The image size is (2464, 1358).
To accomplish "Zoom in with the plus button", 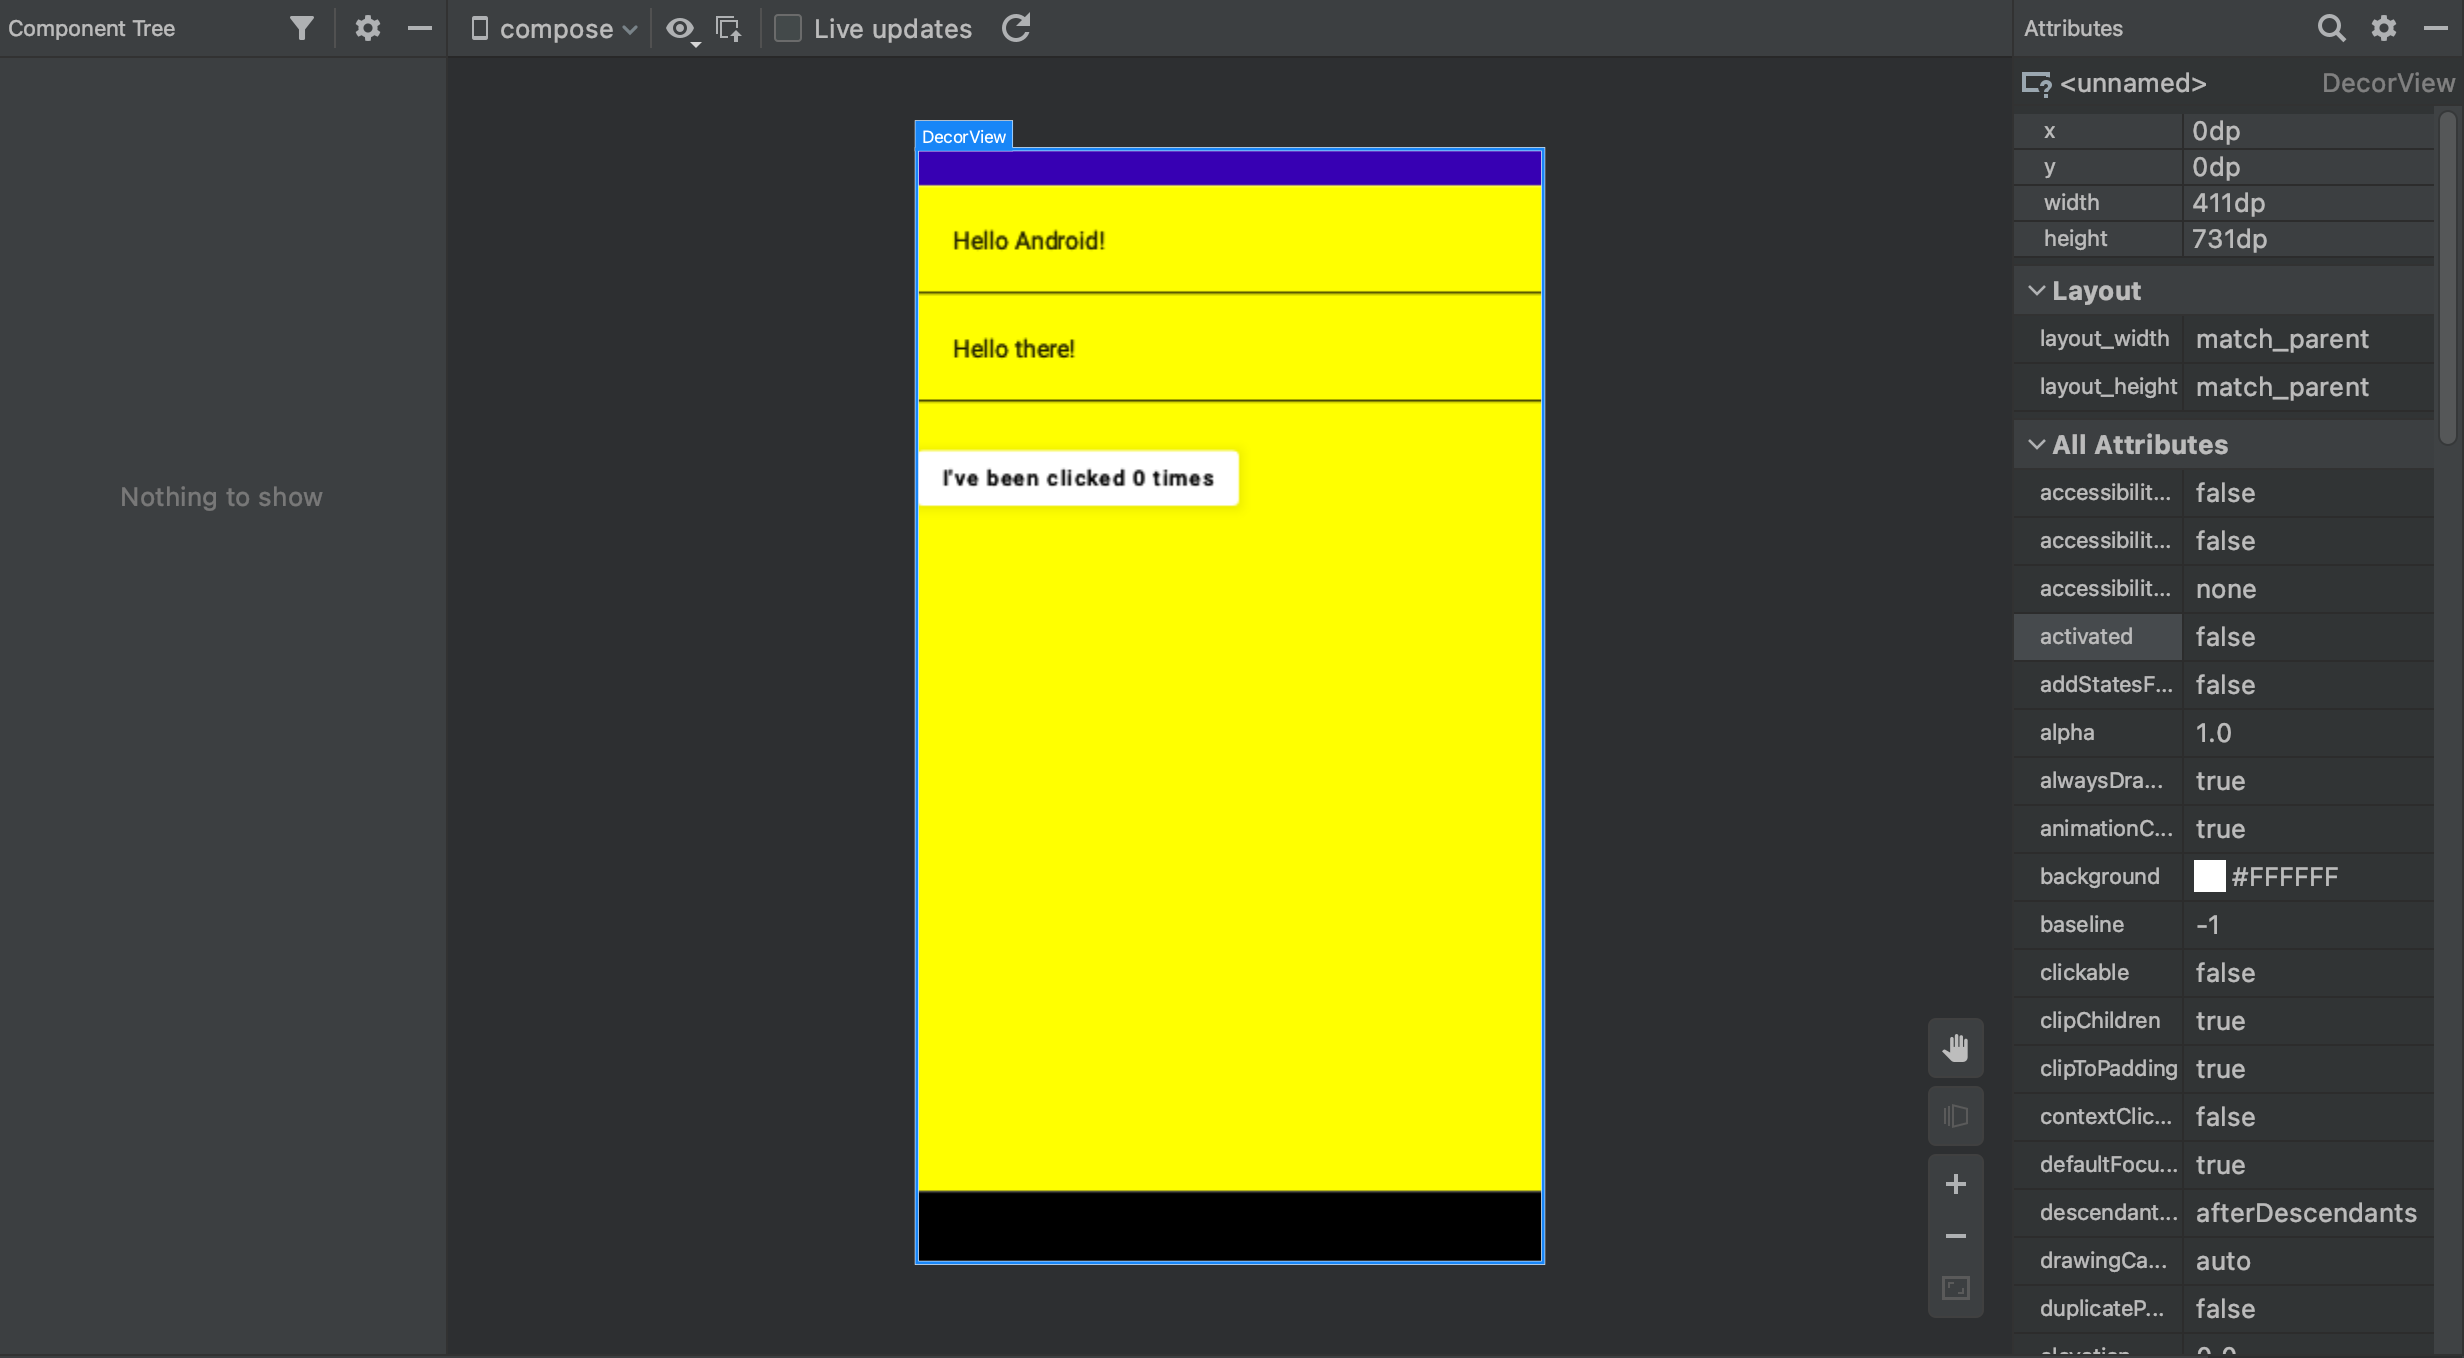I will coord(1955,1184).
